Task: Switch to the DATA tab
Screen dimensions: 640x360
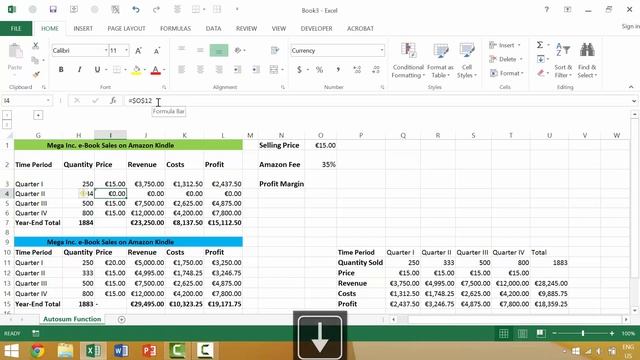Action: pos(213,29)
